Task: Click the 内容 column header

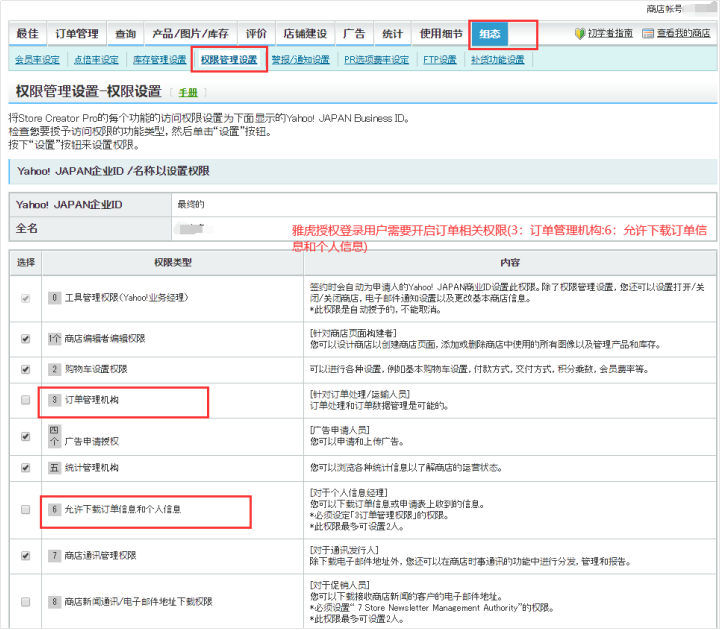Action: 510,263
